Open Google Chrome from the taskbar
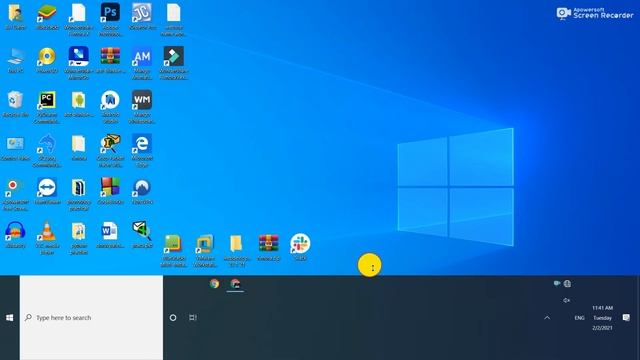Image resolution: width=640 pixels, height=360 pixels. point(214,284)
